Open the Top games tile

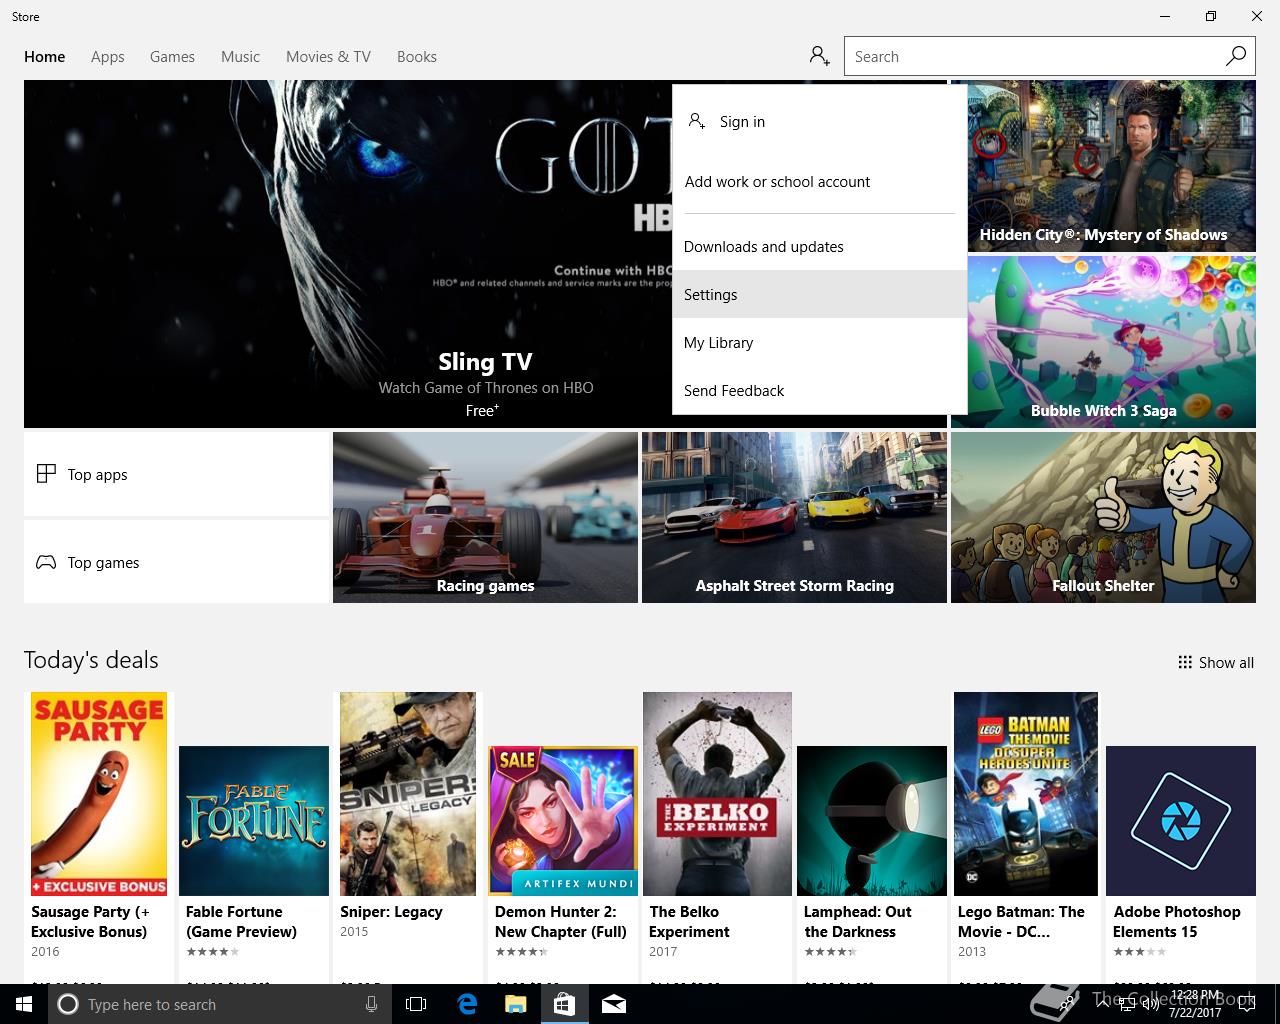(176, 562)
